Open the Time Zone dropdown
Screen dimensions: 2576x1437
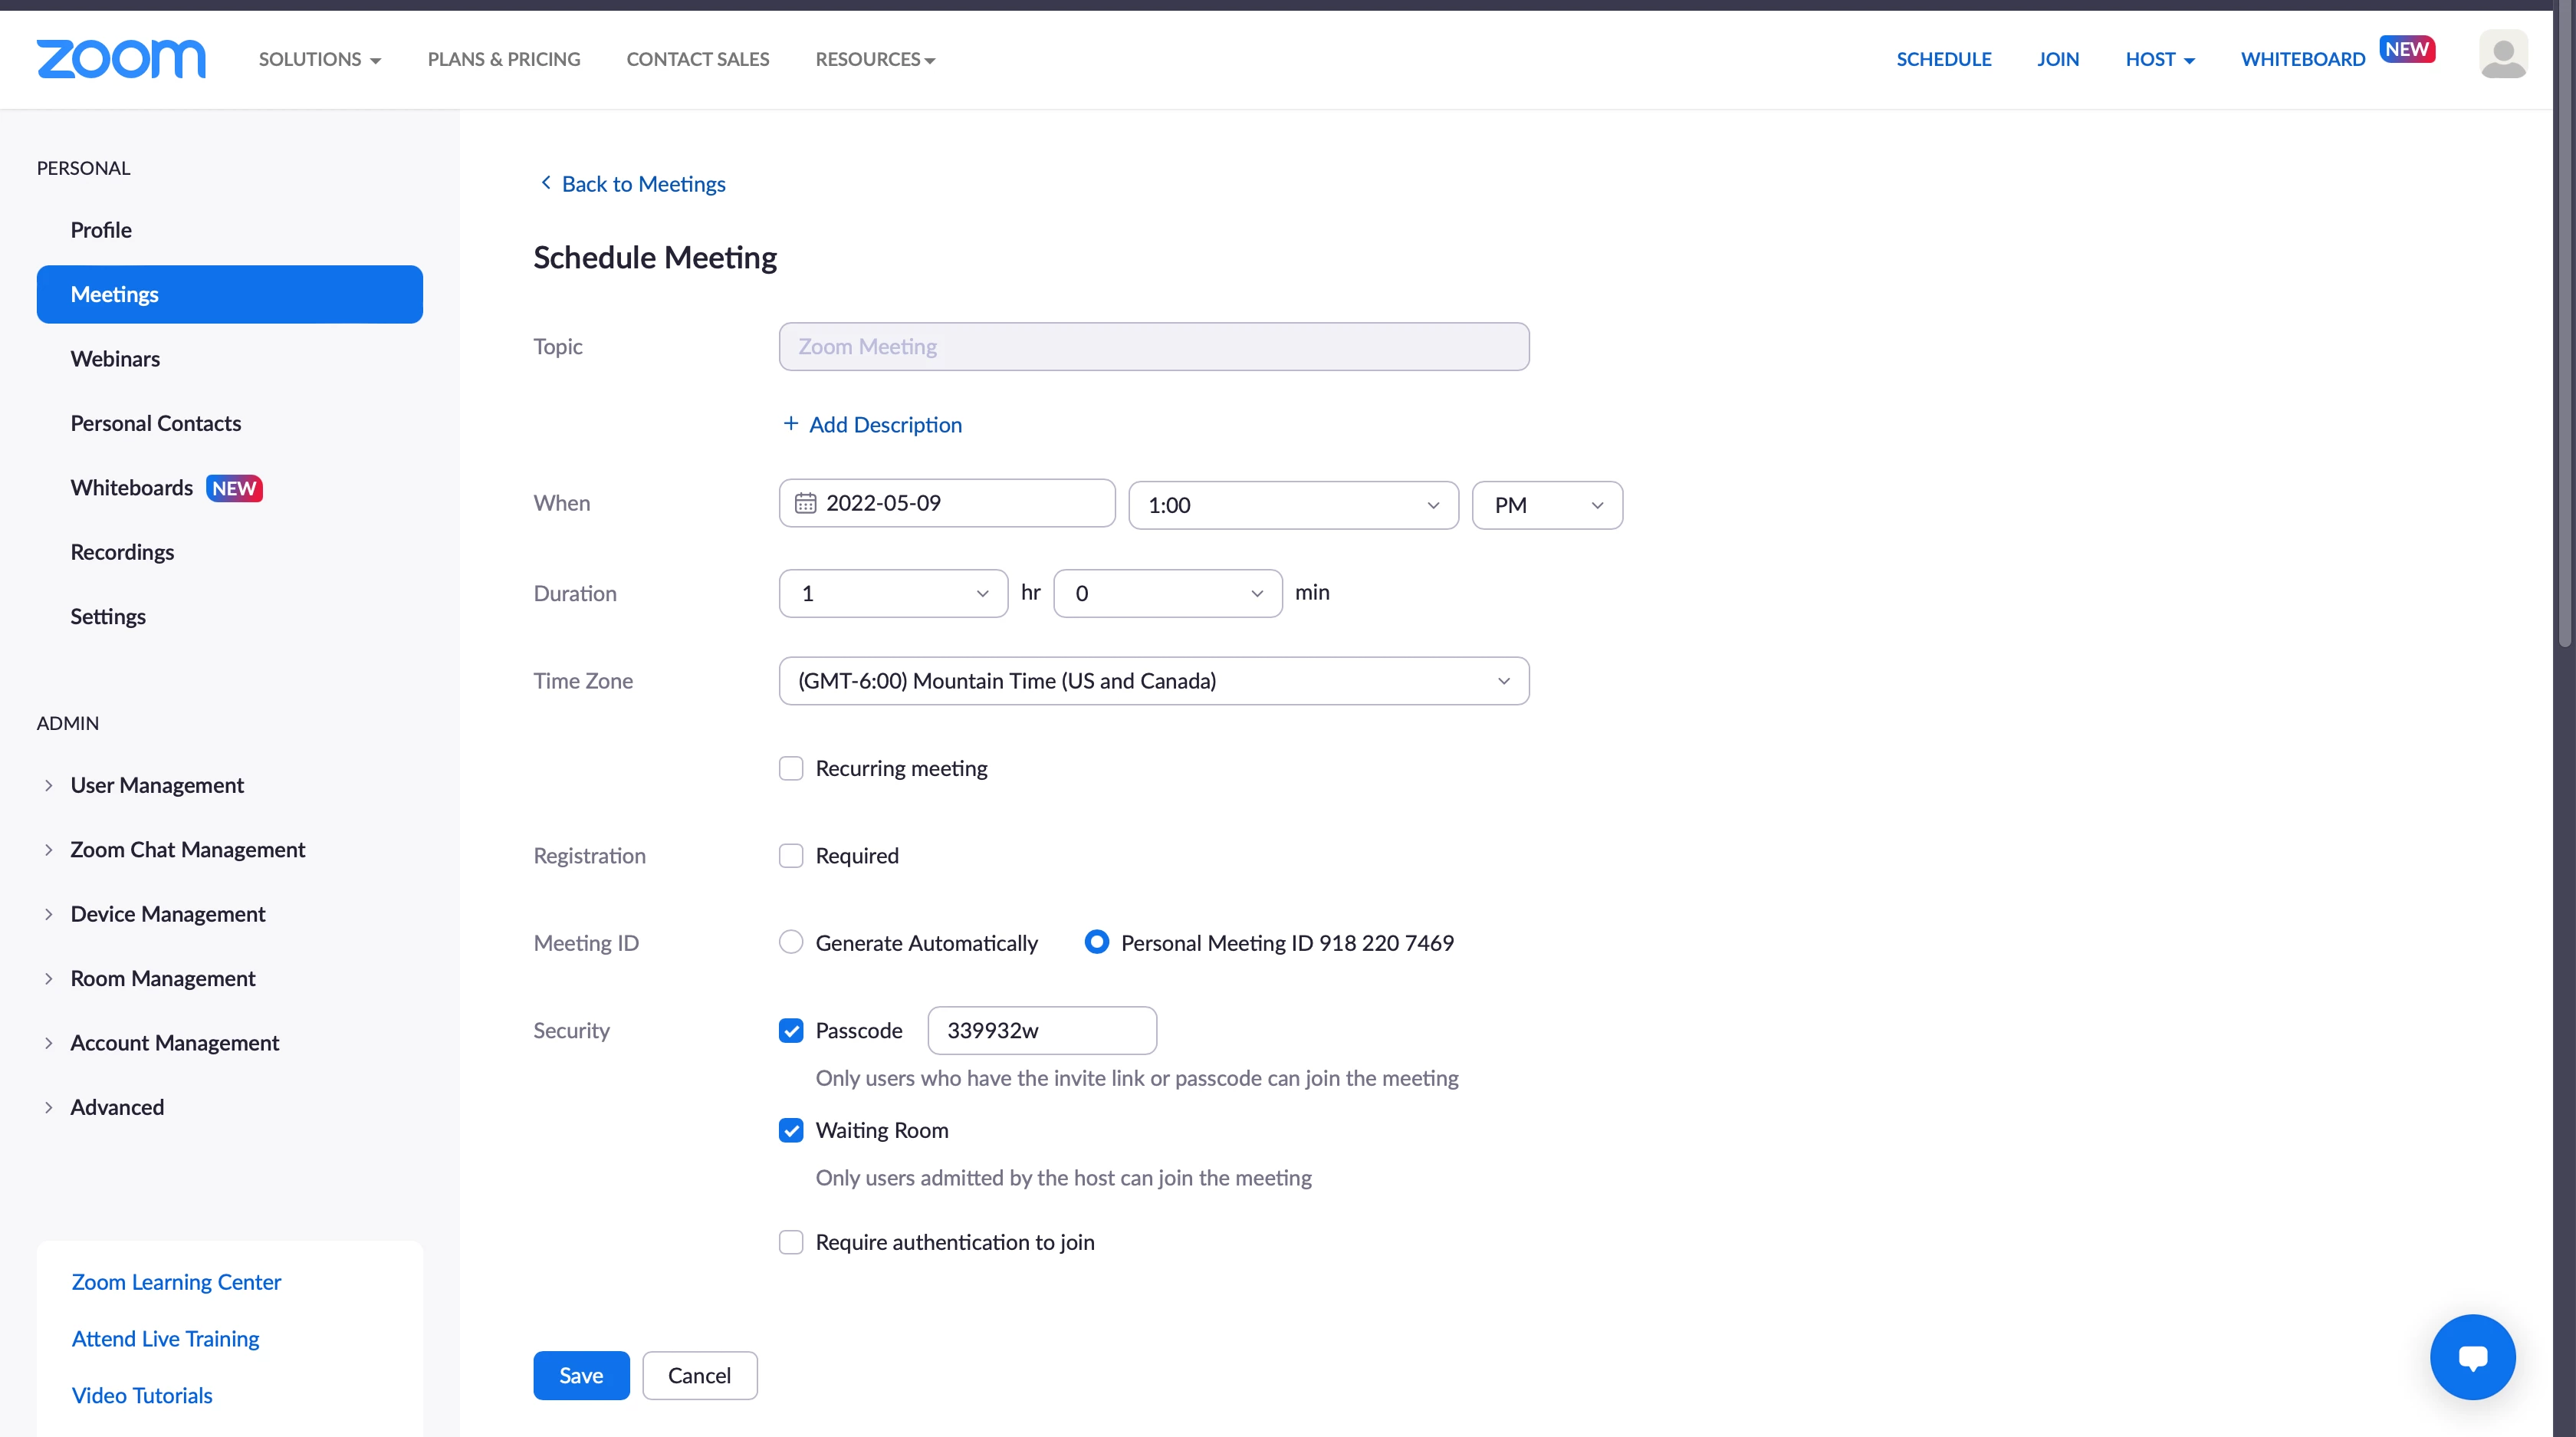click(x=1153, y=681)
